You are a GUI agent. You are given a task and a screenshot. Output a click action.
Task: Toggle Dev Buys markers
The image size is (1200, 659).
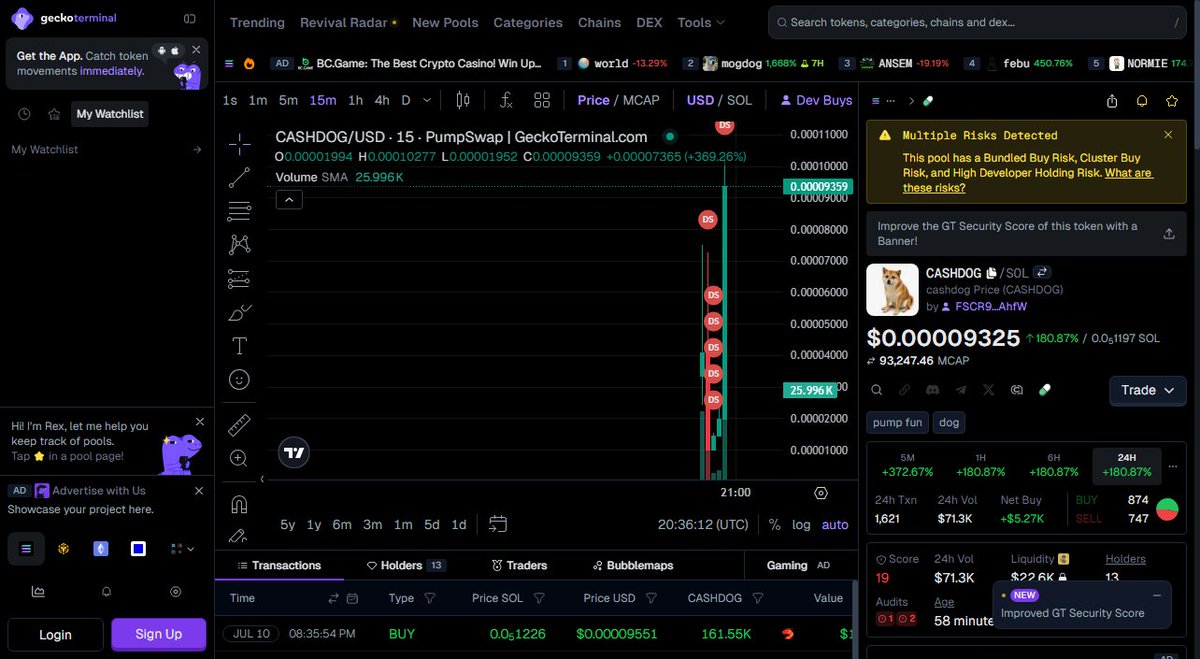(x=816, y=100)
